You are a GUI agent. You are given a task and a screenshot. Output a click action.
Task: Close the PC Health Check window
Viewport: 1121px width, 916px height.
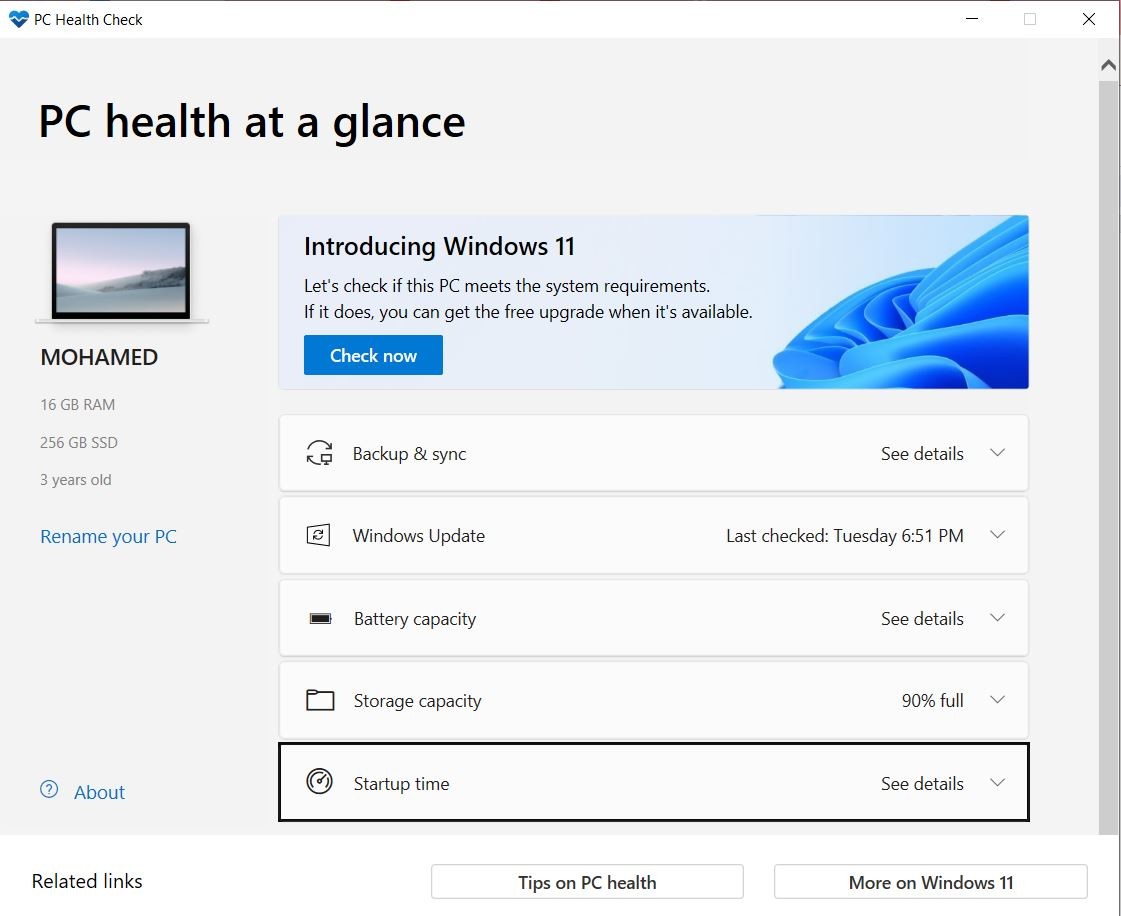pyautogui.click(x=1089, y=19)
